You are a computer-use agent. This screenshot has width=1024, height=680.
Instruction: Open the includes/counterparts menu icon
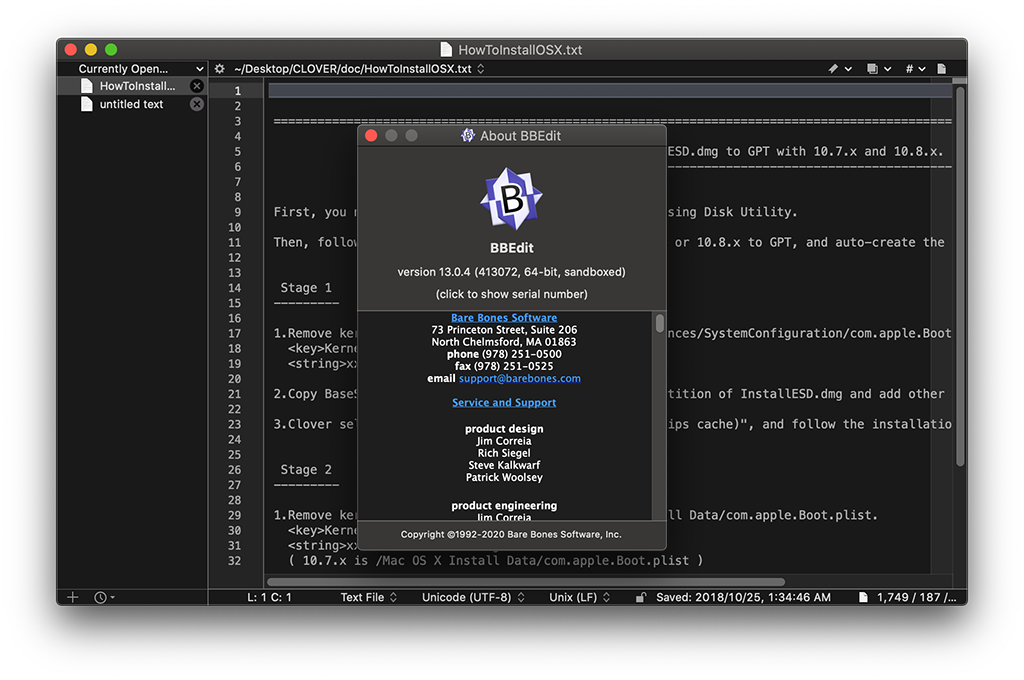[878, 69]
